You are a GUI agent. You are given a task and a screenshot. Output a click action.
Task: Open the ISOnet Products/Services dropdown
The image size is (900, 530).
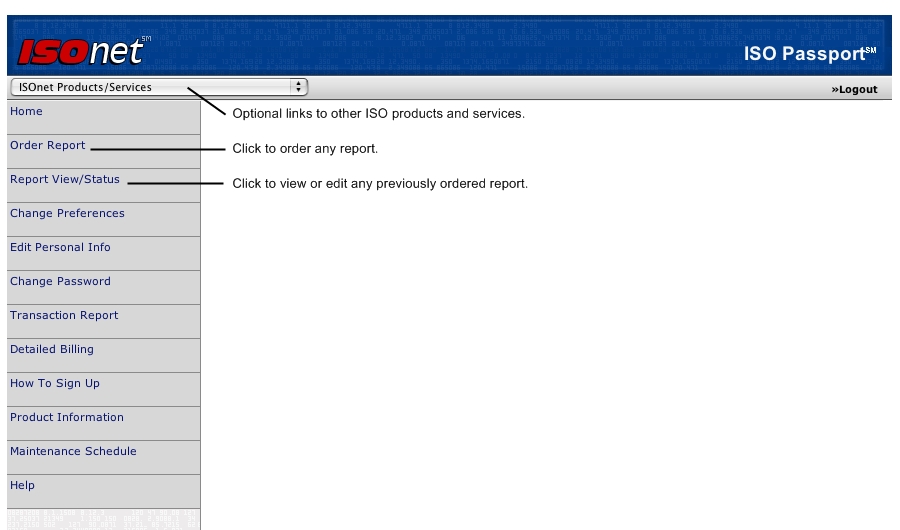tap(159, 87)
